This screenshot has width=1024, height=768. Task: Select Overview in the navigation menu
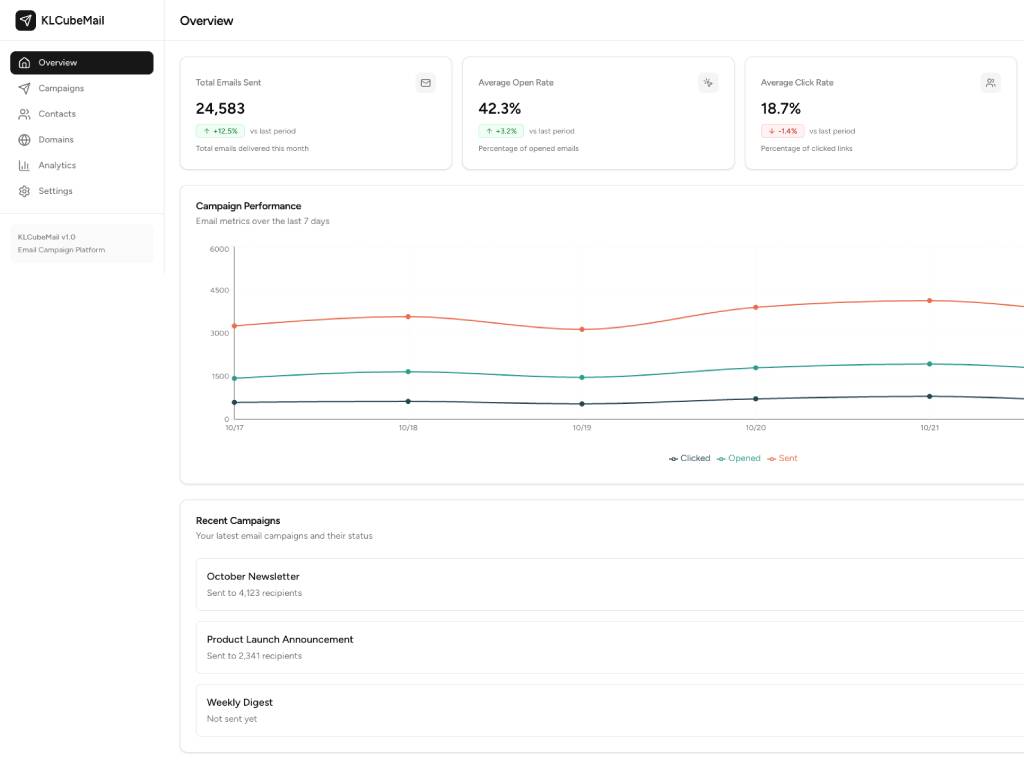[x=57, y=62]
